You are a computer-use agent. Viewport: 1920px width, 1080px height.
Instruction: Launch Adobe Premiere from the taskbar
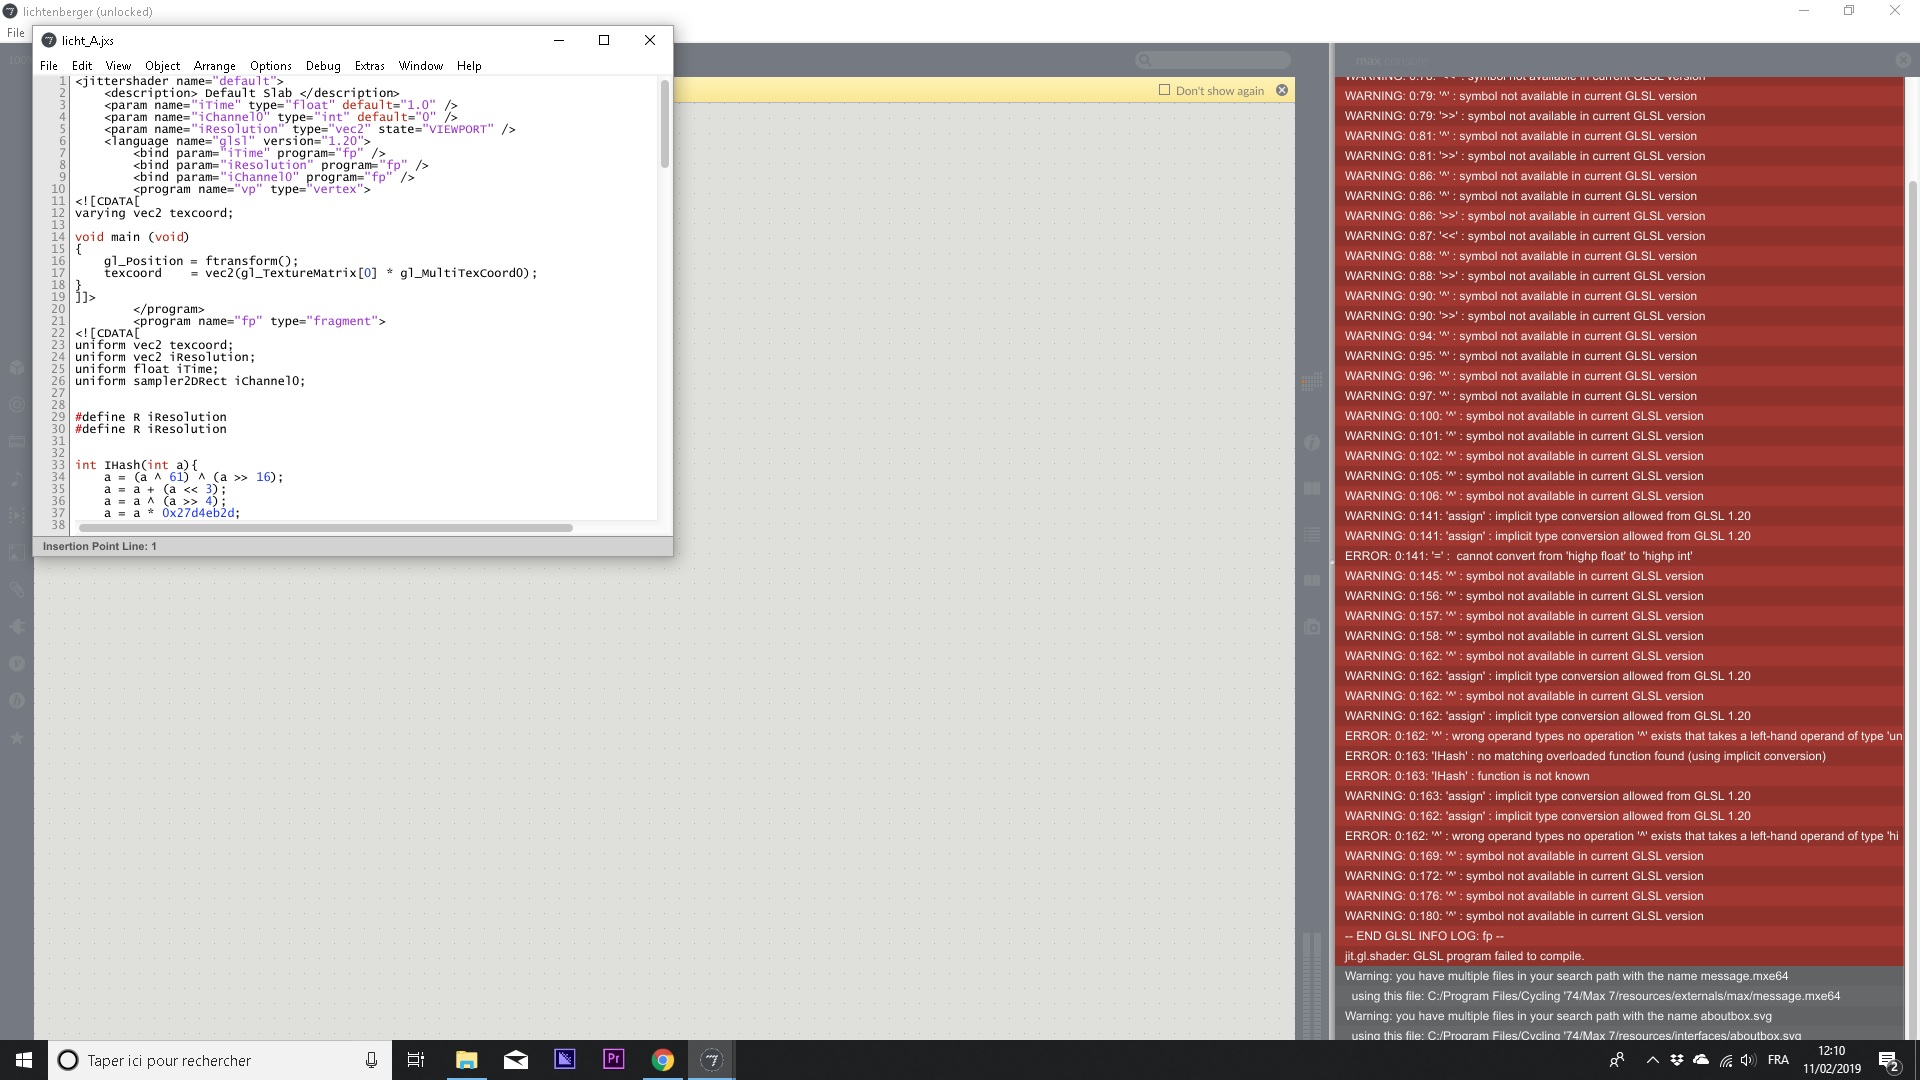(613, 1060)
